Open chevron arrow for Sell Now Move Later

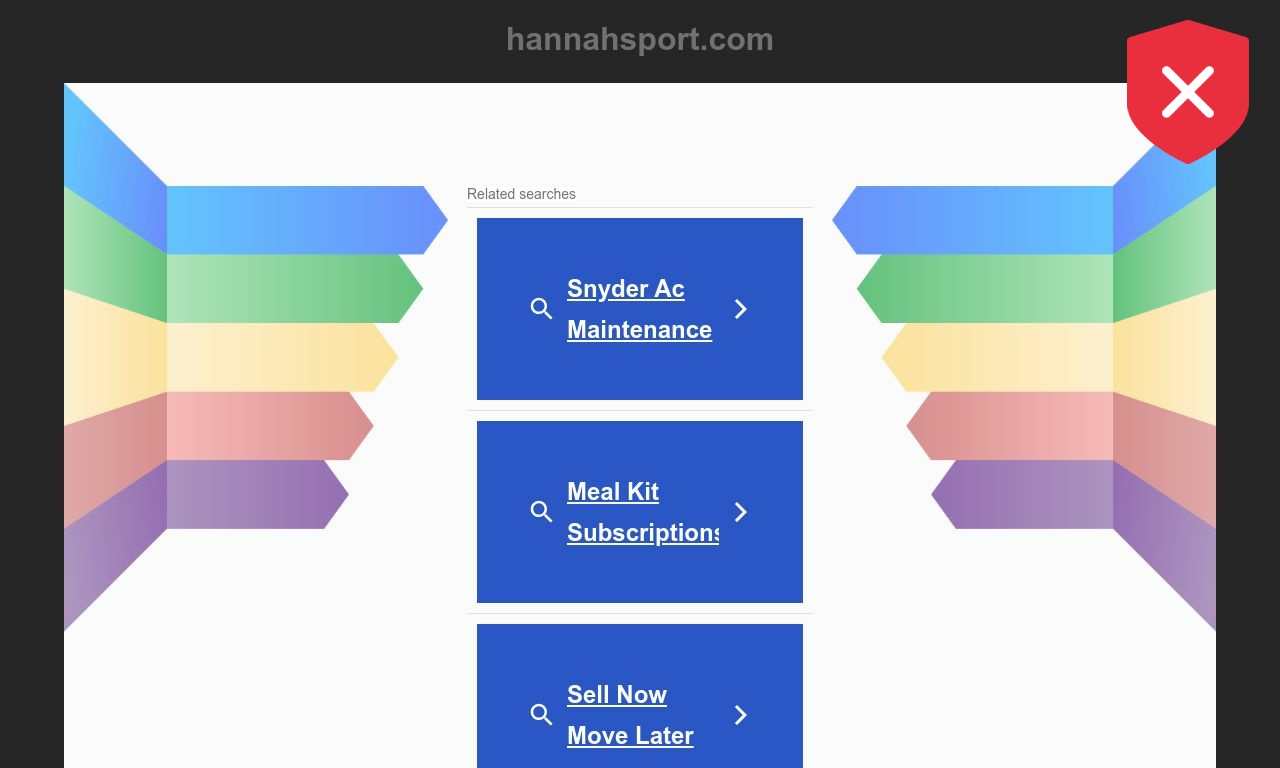[x=741, y=715]
